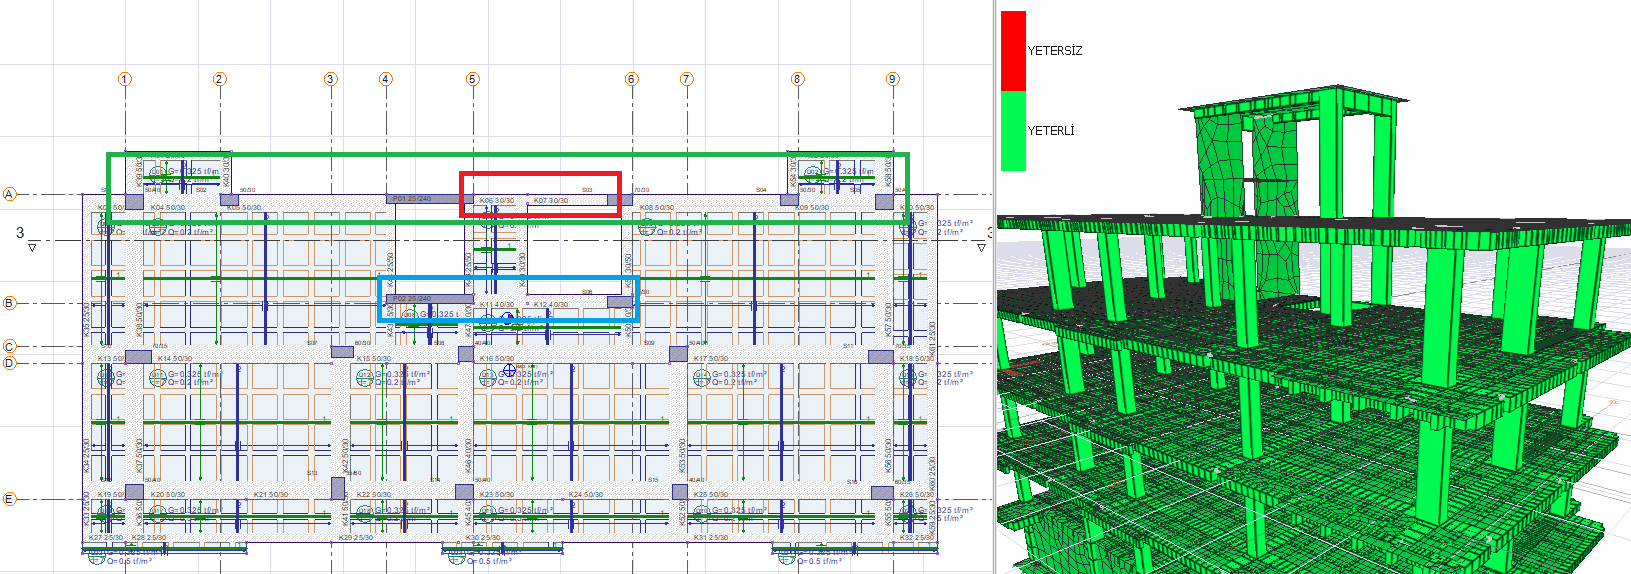Click grid axis bubble number 9

[x=892, y=79]
